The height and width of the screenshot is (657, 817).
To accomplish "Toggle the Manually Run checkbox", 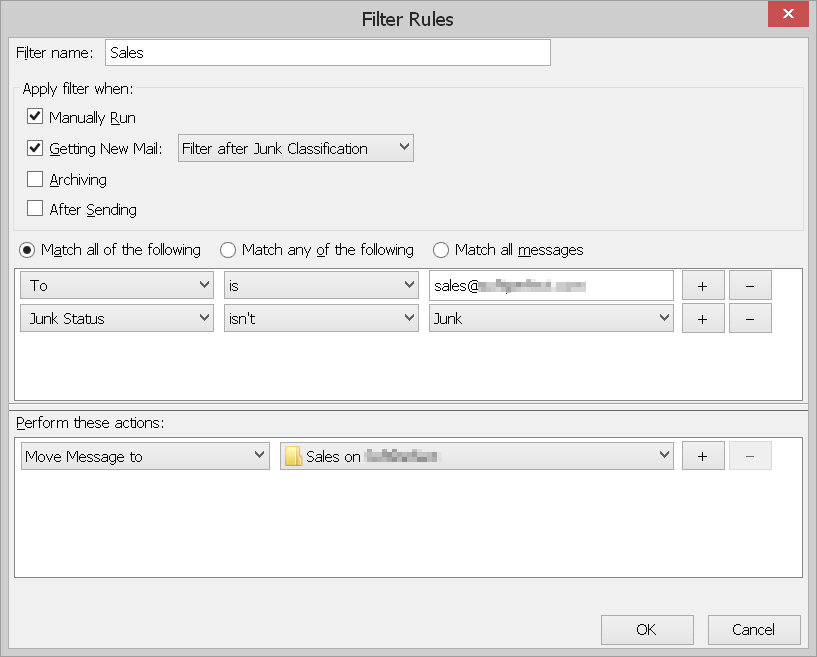I will point(35,116).
